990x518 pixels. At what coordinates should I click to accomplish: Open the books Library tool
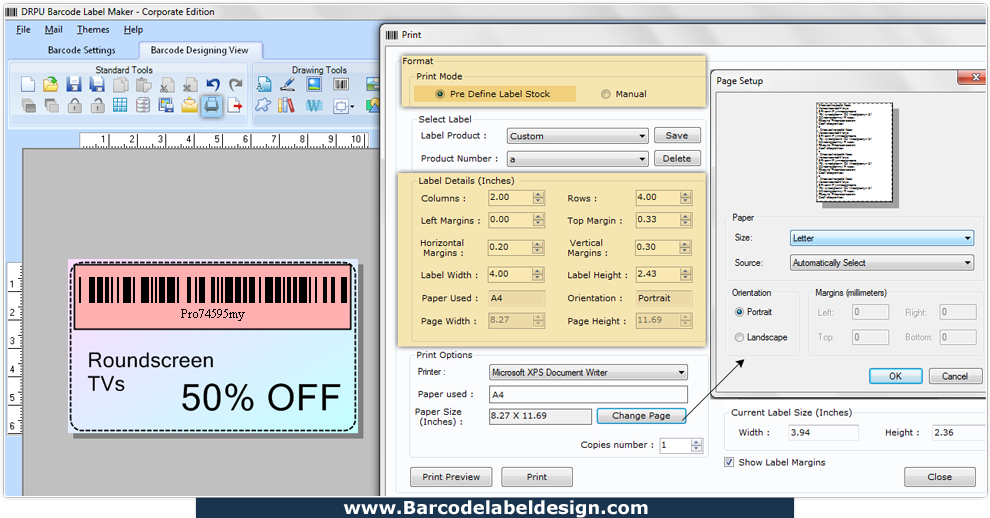coord(287,105)
